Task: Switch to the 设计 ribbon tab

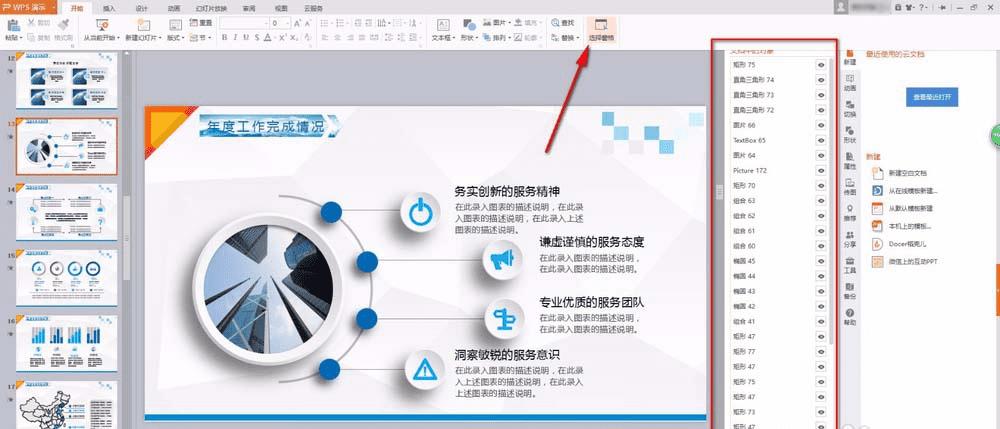Action: pos(142,8)
